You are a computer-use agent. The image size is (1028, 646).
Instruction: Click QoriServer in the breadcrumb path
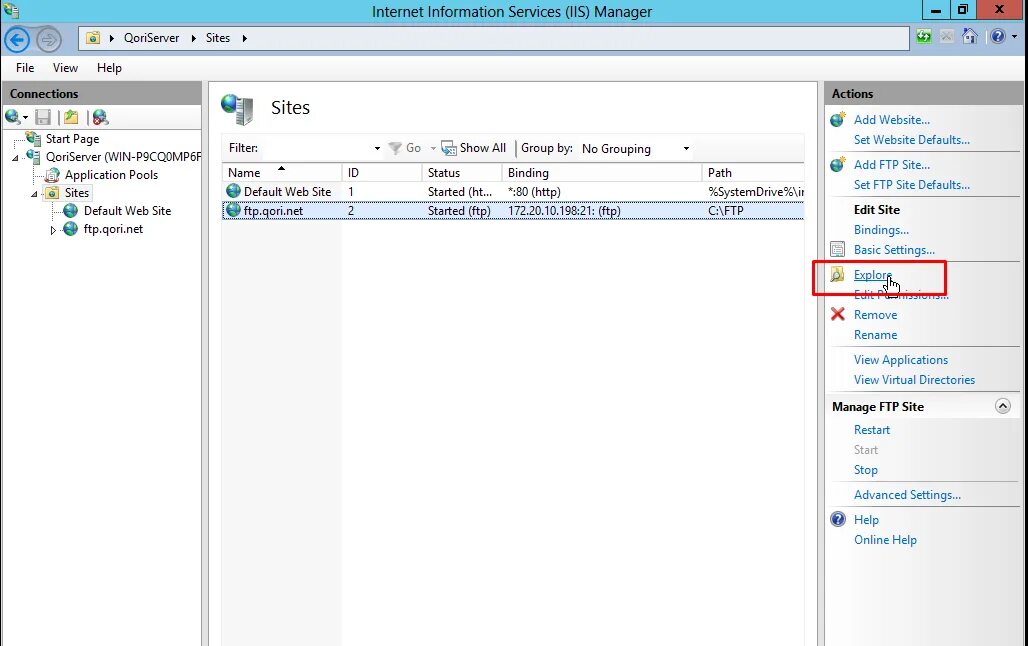[151, 38]
